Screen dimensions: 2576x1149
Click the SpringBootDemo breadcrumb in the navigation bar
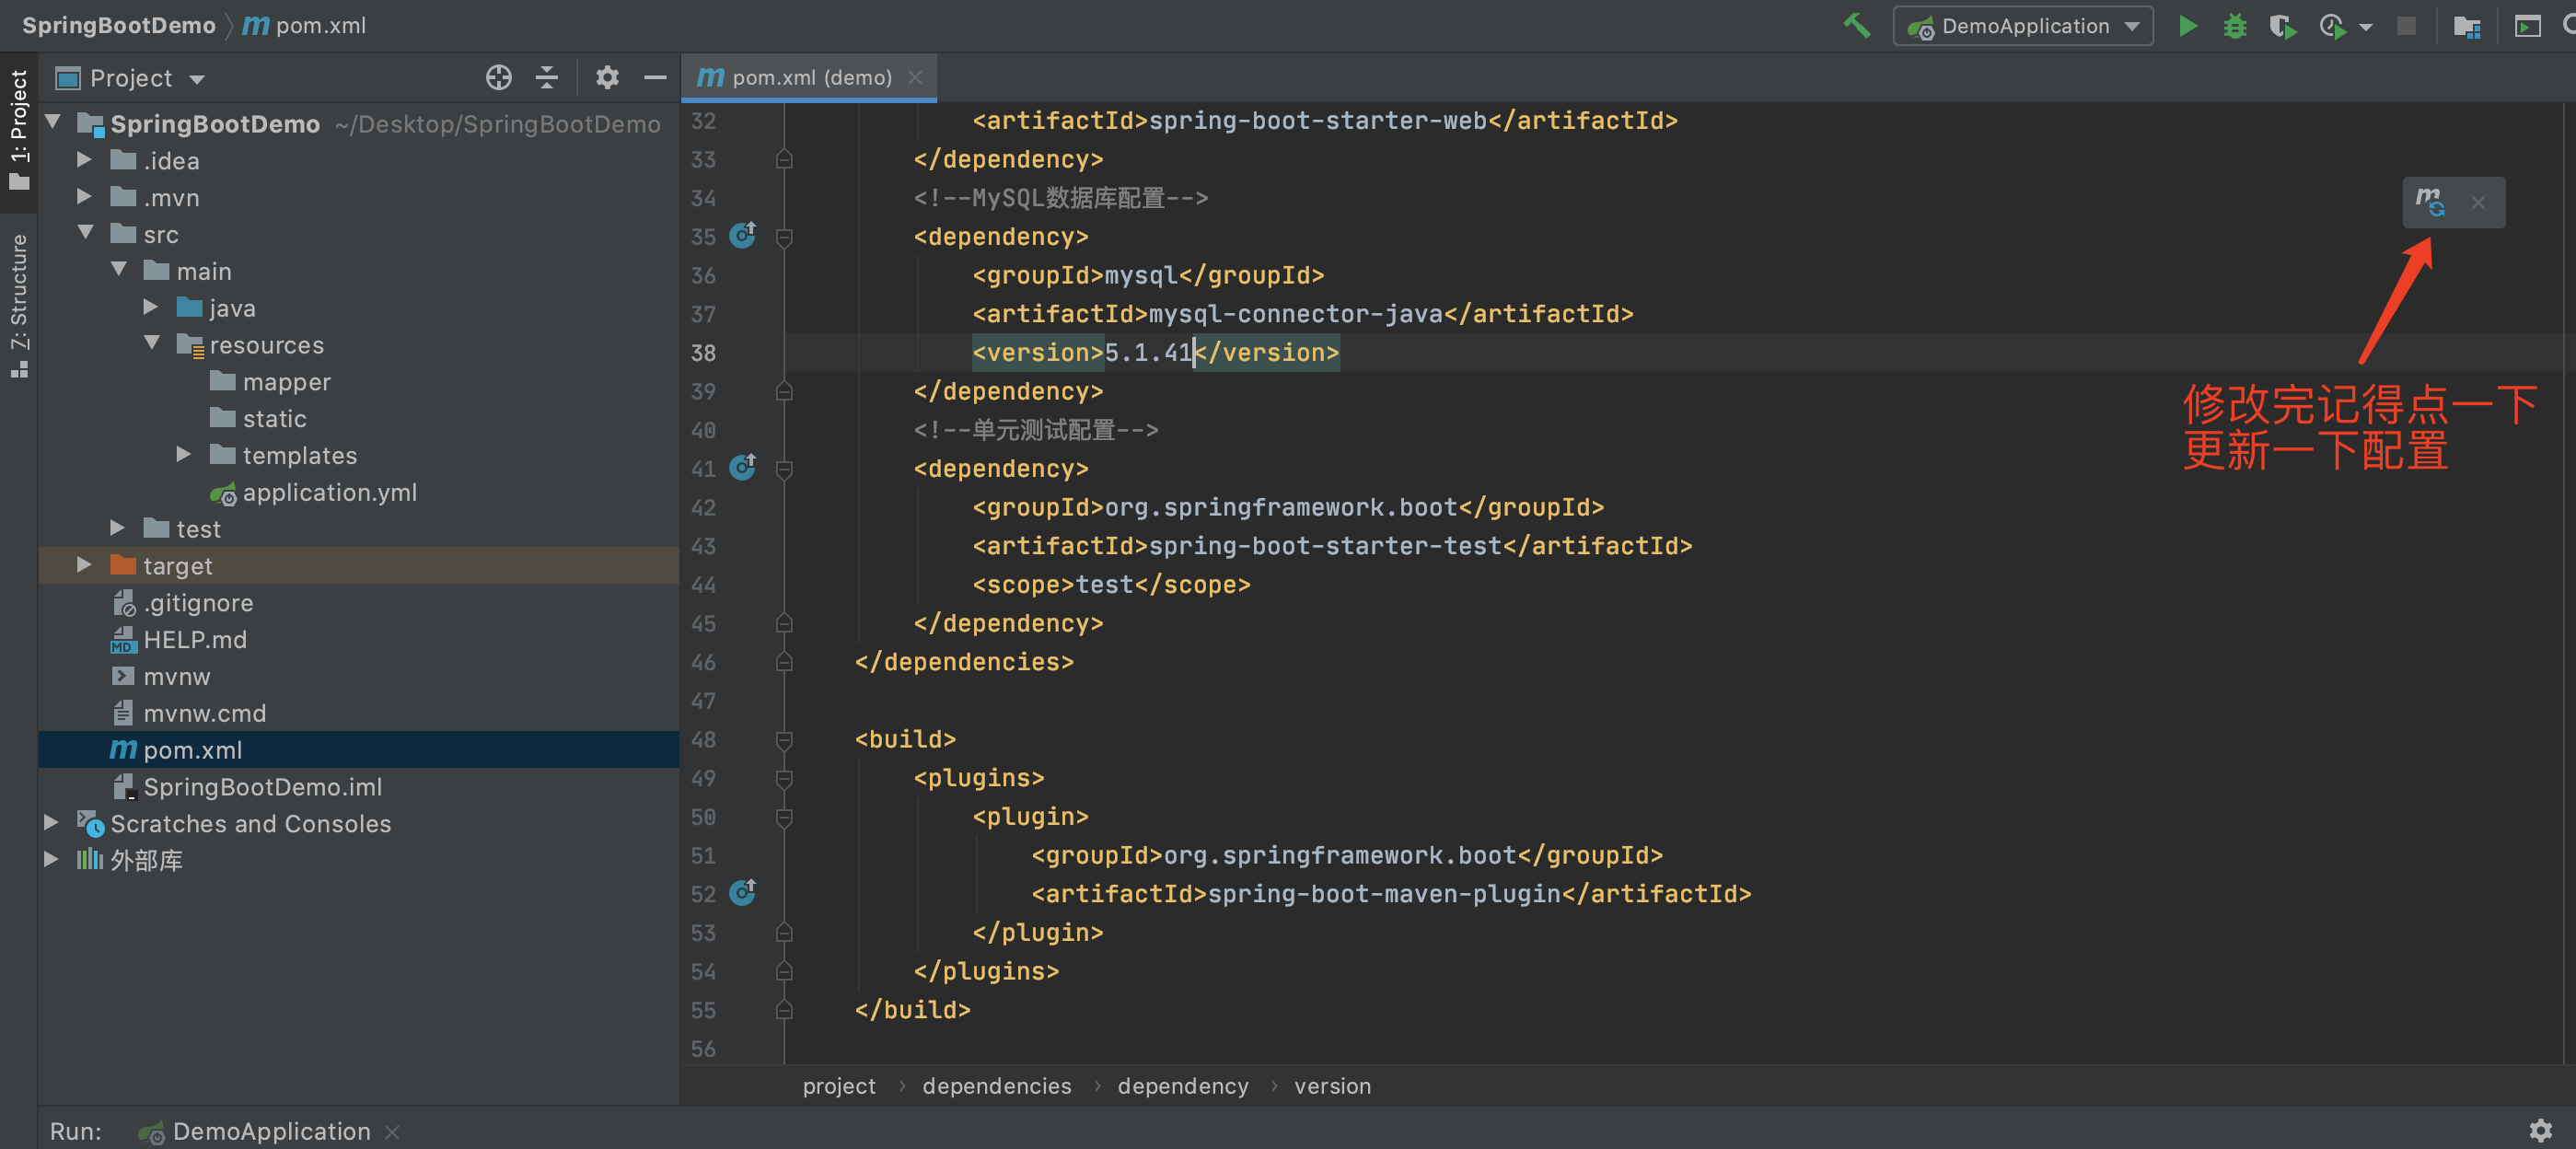[118, 26]
